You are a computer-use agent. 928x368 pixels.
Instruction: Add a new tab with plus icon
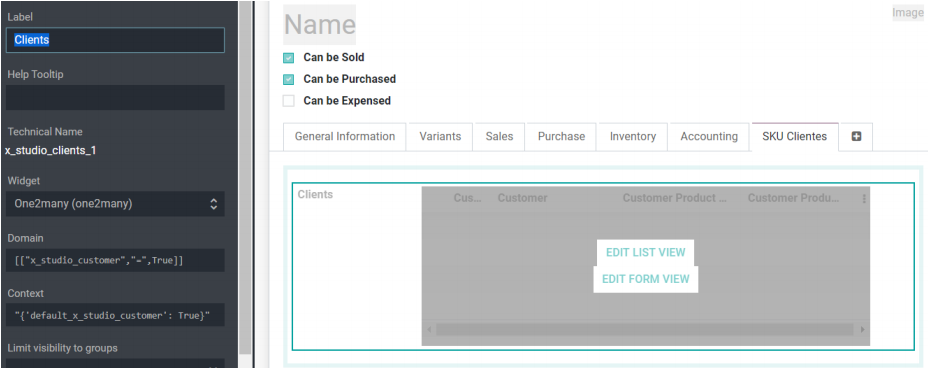(x=856, y=137)
